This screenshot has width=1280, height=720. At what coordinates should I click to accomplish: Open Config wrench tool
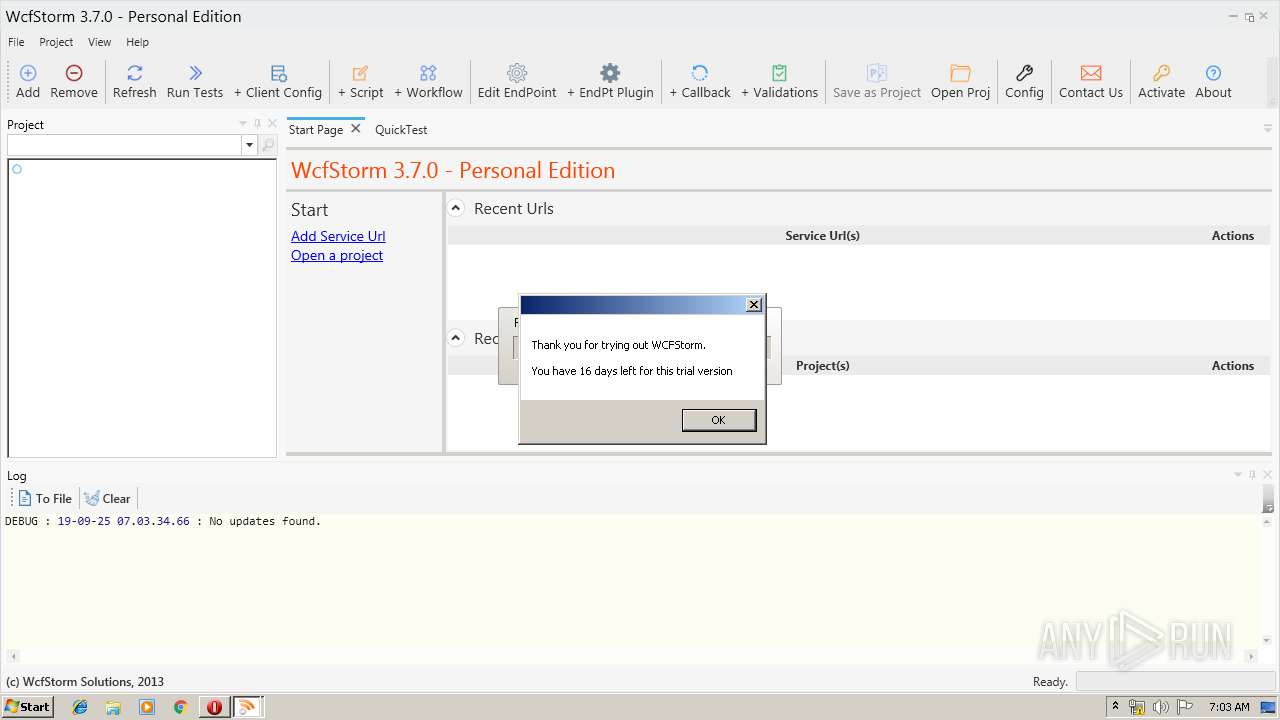[x=1024, y=81]
